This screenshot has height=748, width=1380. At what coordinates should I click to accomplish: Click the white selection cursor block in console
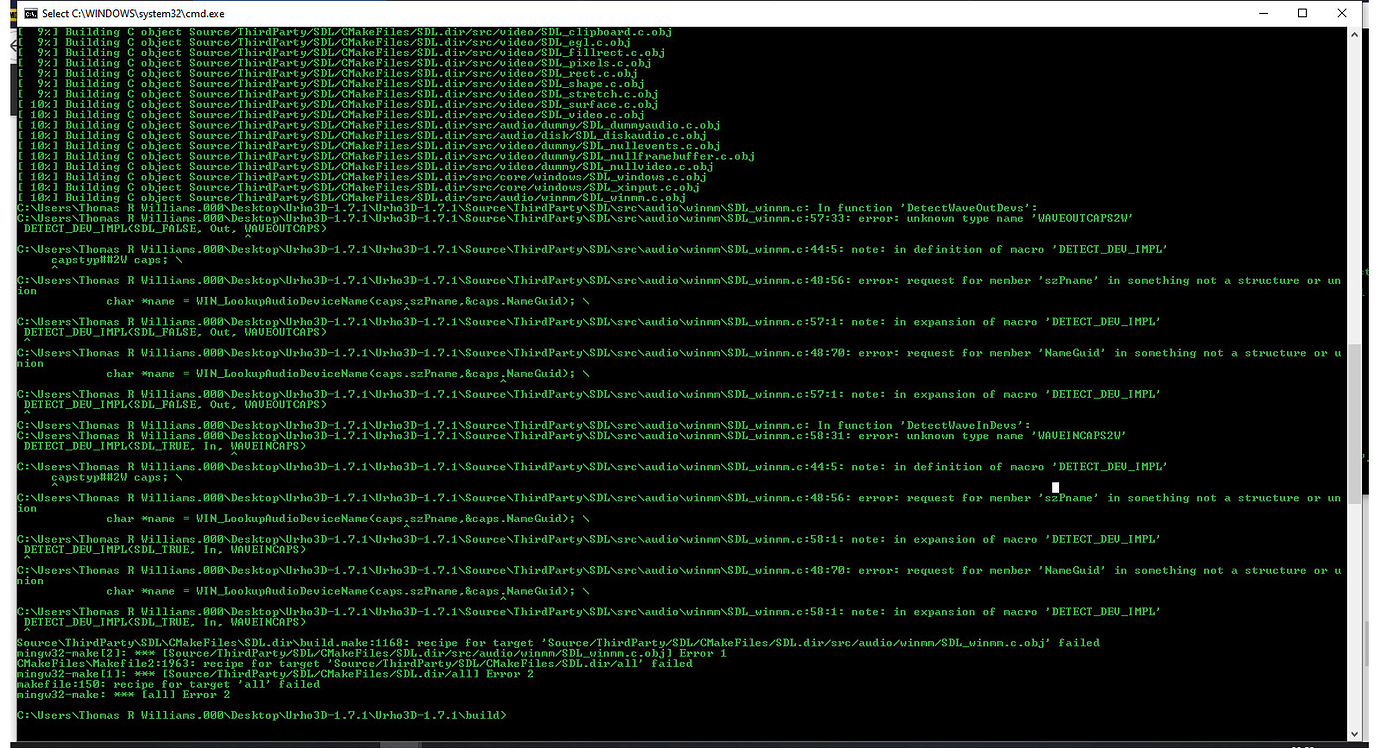coord(1055,488)
